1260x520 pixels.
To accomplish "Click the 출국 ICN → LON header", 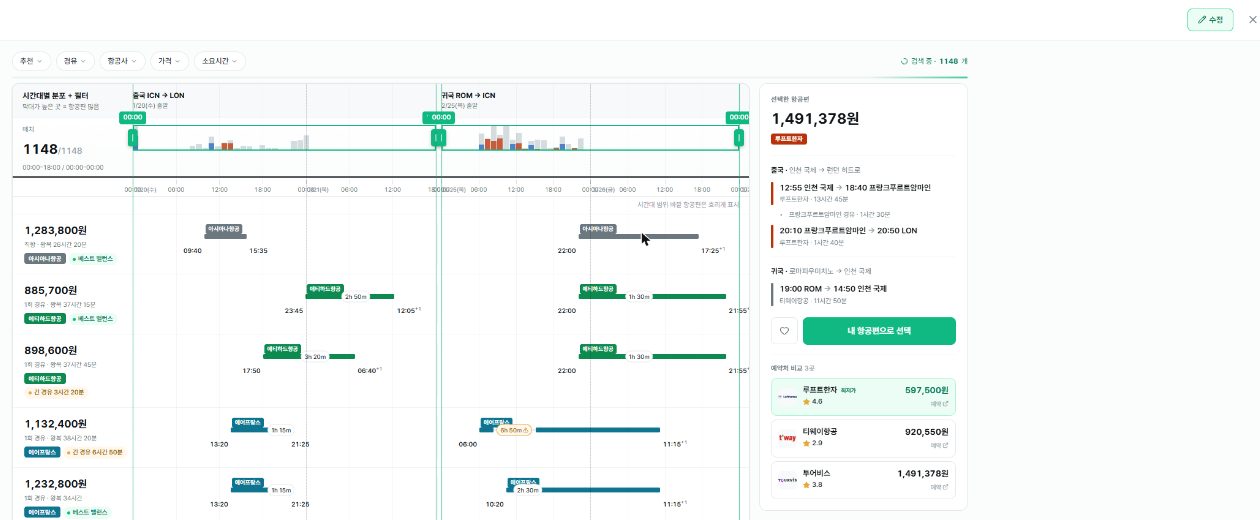I will point(158,95).
